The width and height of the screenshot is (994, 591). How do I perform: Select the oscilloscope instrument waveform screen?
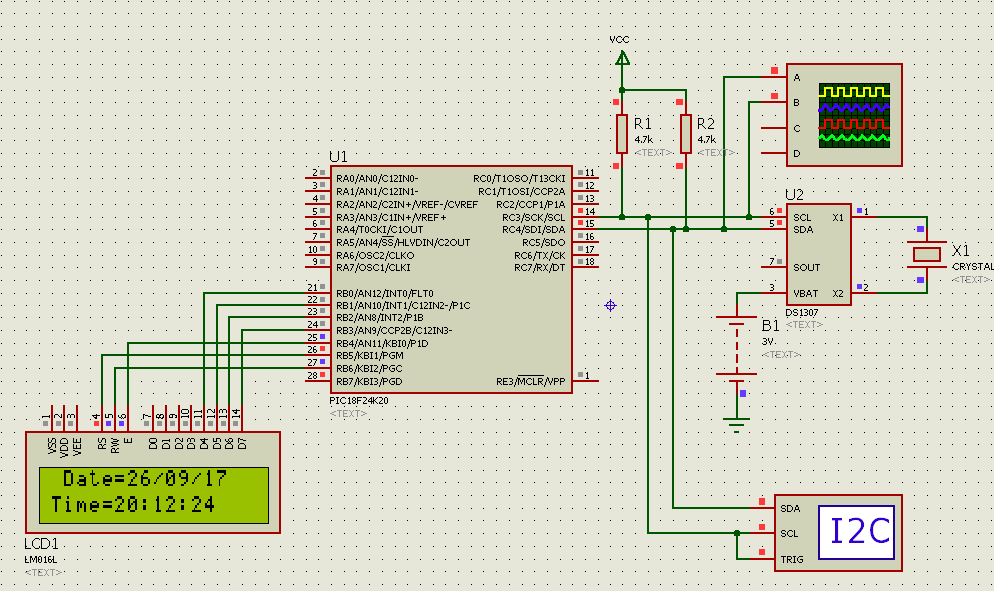coord(854,115)
